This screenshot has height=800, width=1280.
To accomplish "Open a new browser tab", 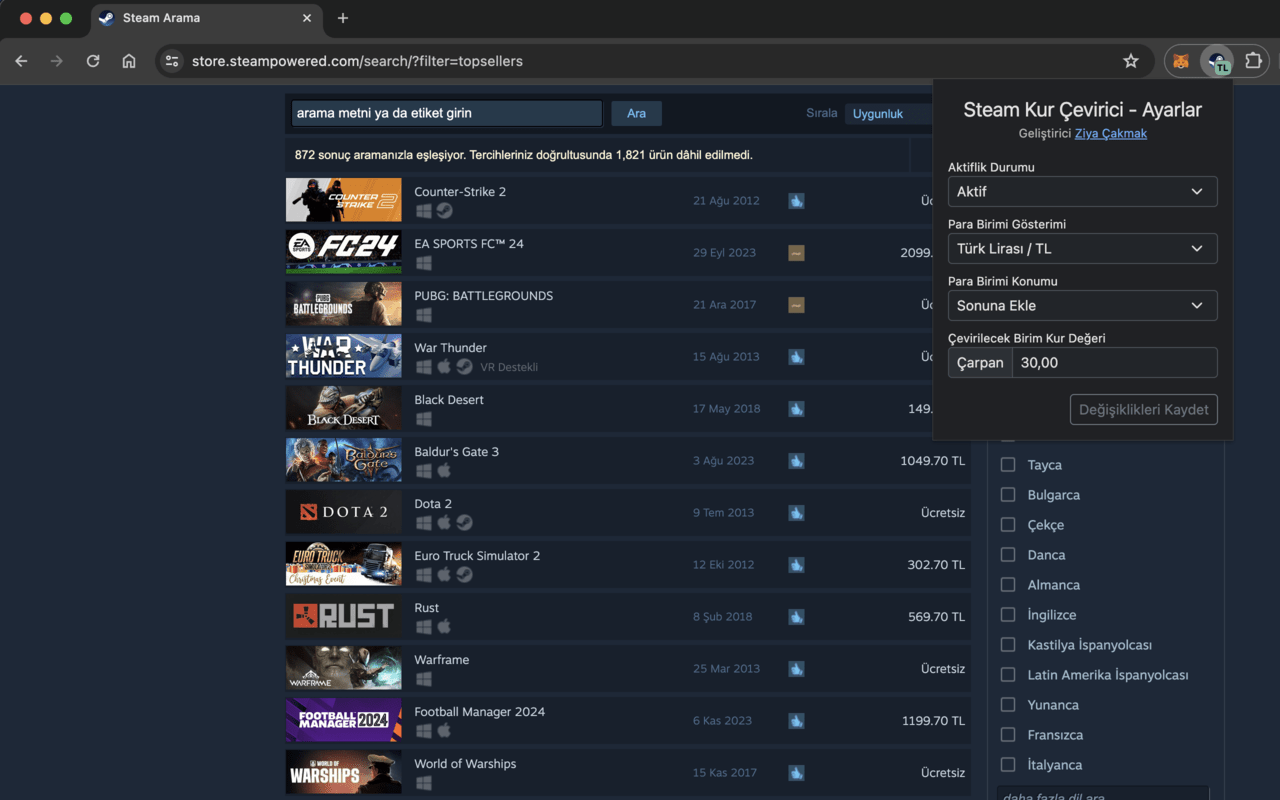I will click(345, 17).
